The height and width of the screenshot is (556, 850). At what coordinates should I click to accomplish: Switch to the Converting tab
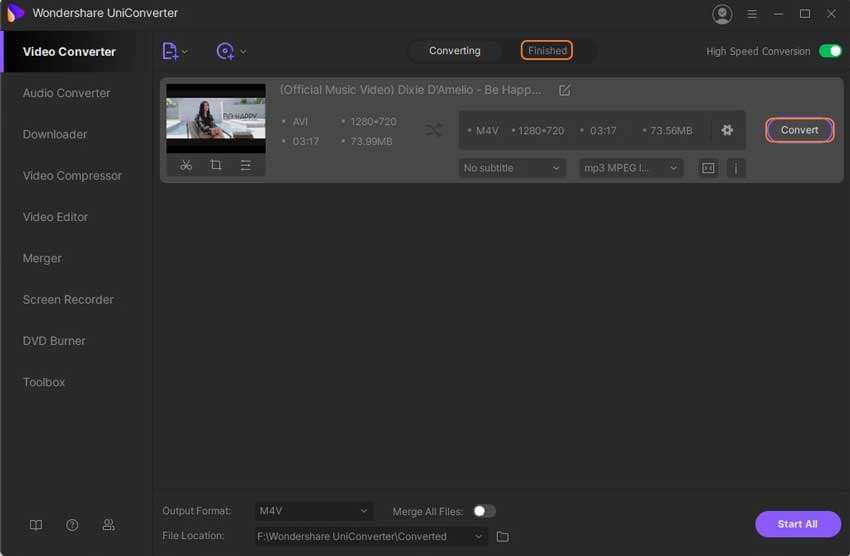click(x=454, y=50)
